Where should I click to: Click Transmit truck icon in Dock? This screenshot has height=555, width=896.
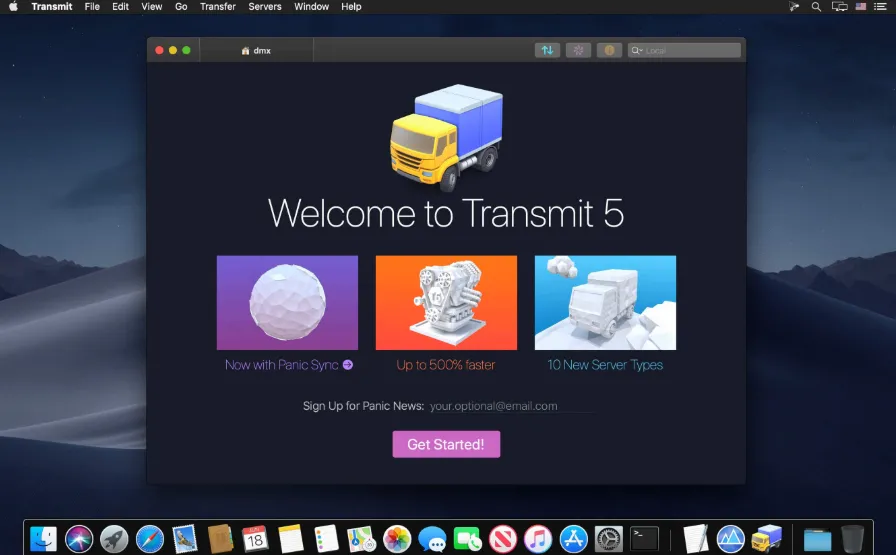(x=766, y=538)
